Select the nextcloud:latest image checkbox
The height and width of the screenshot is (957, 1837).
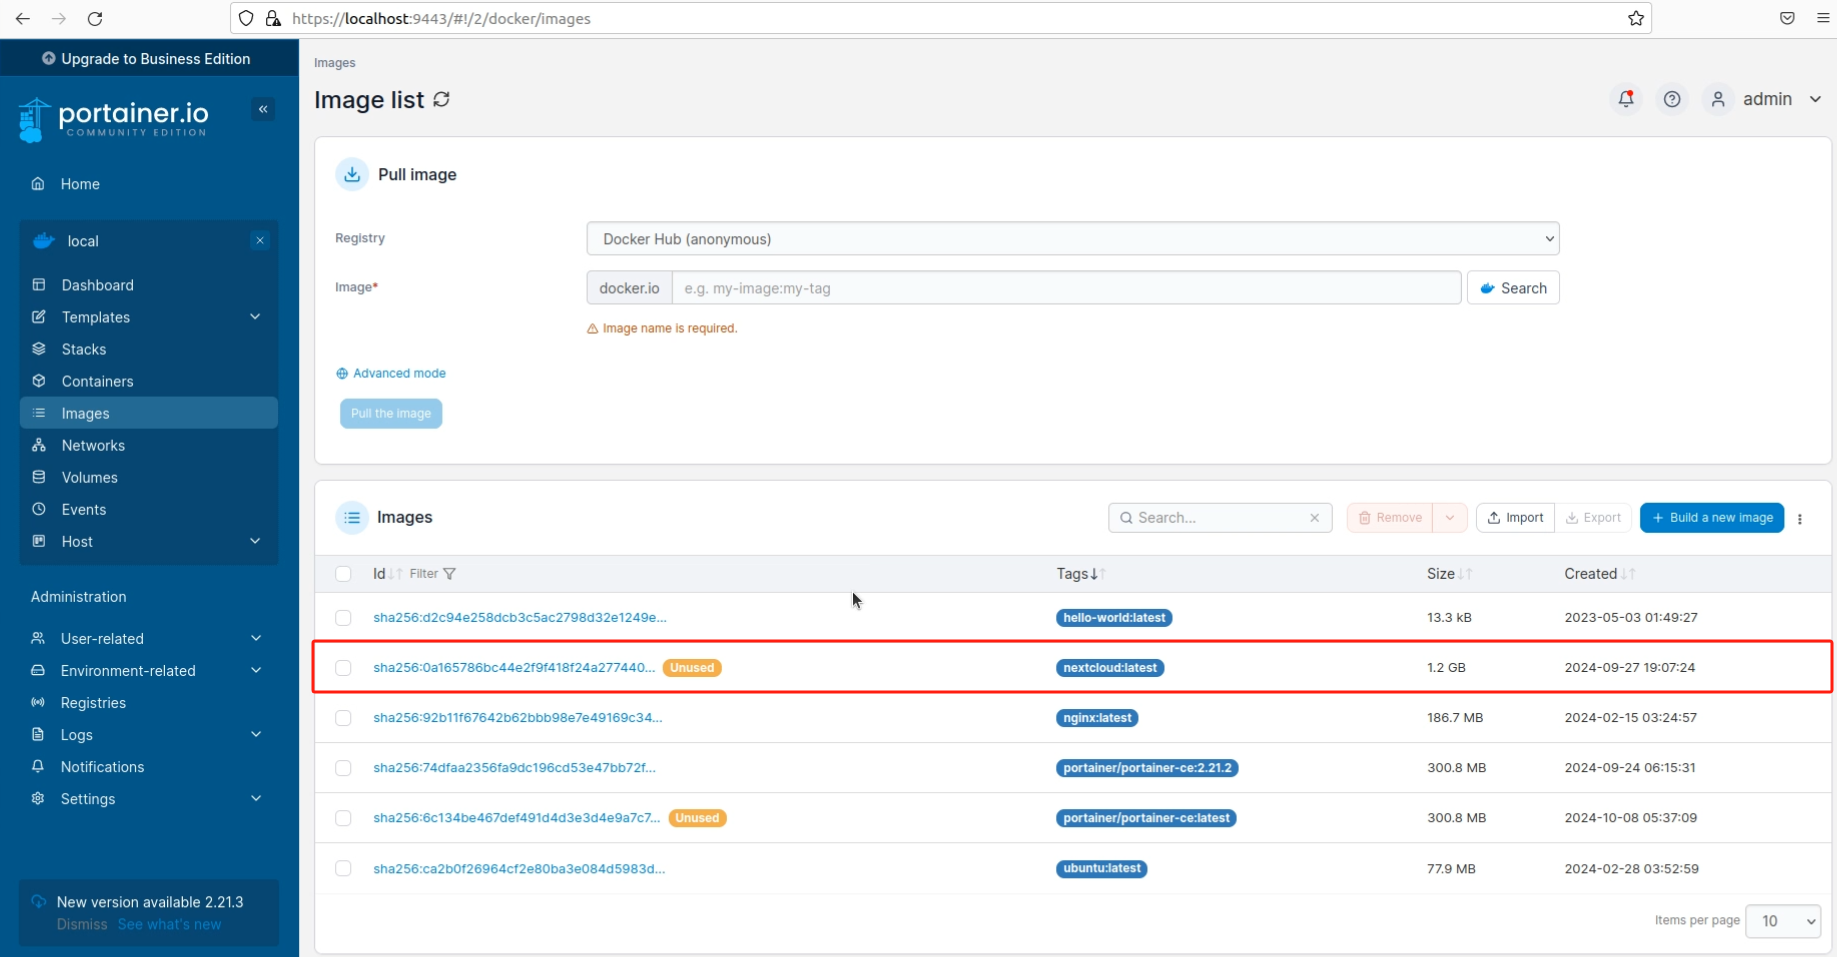click(343, 668)
